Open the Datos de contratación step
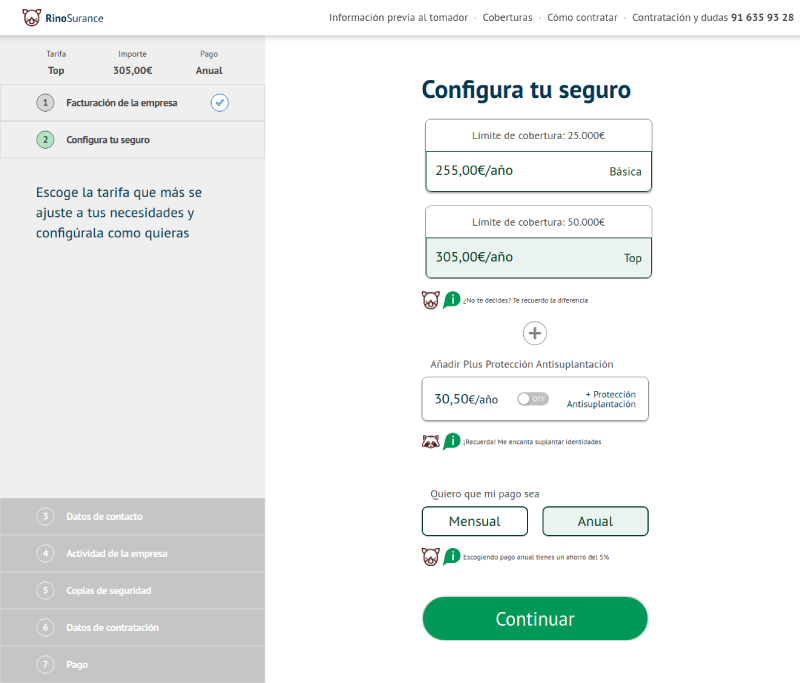This screenshot has height=683, width=800. [x=133, y=627]
